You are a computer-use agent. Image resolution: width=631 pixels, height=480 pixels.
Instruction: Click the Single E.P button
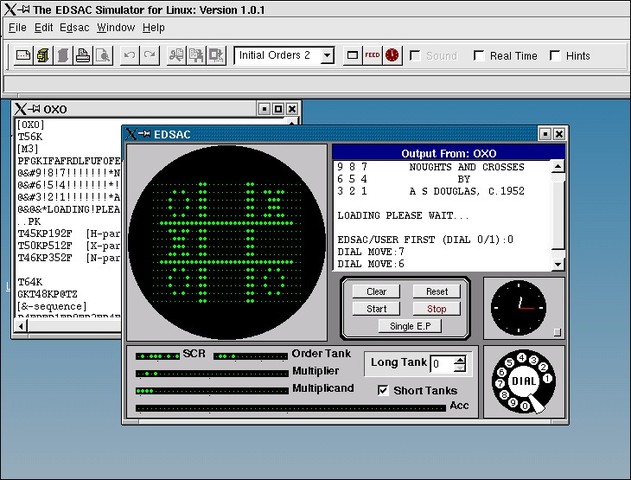coord(410,326)
